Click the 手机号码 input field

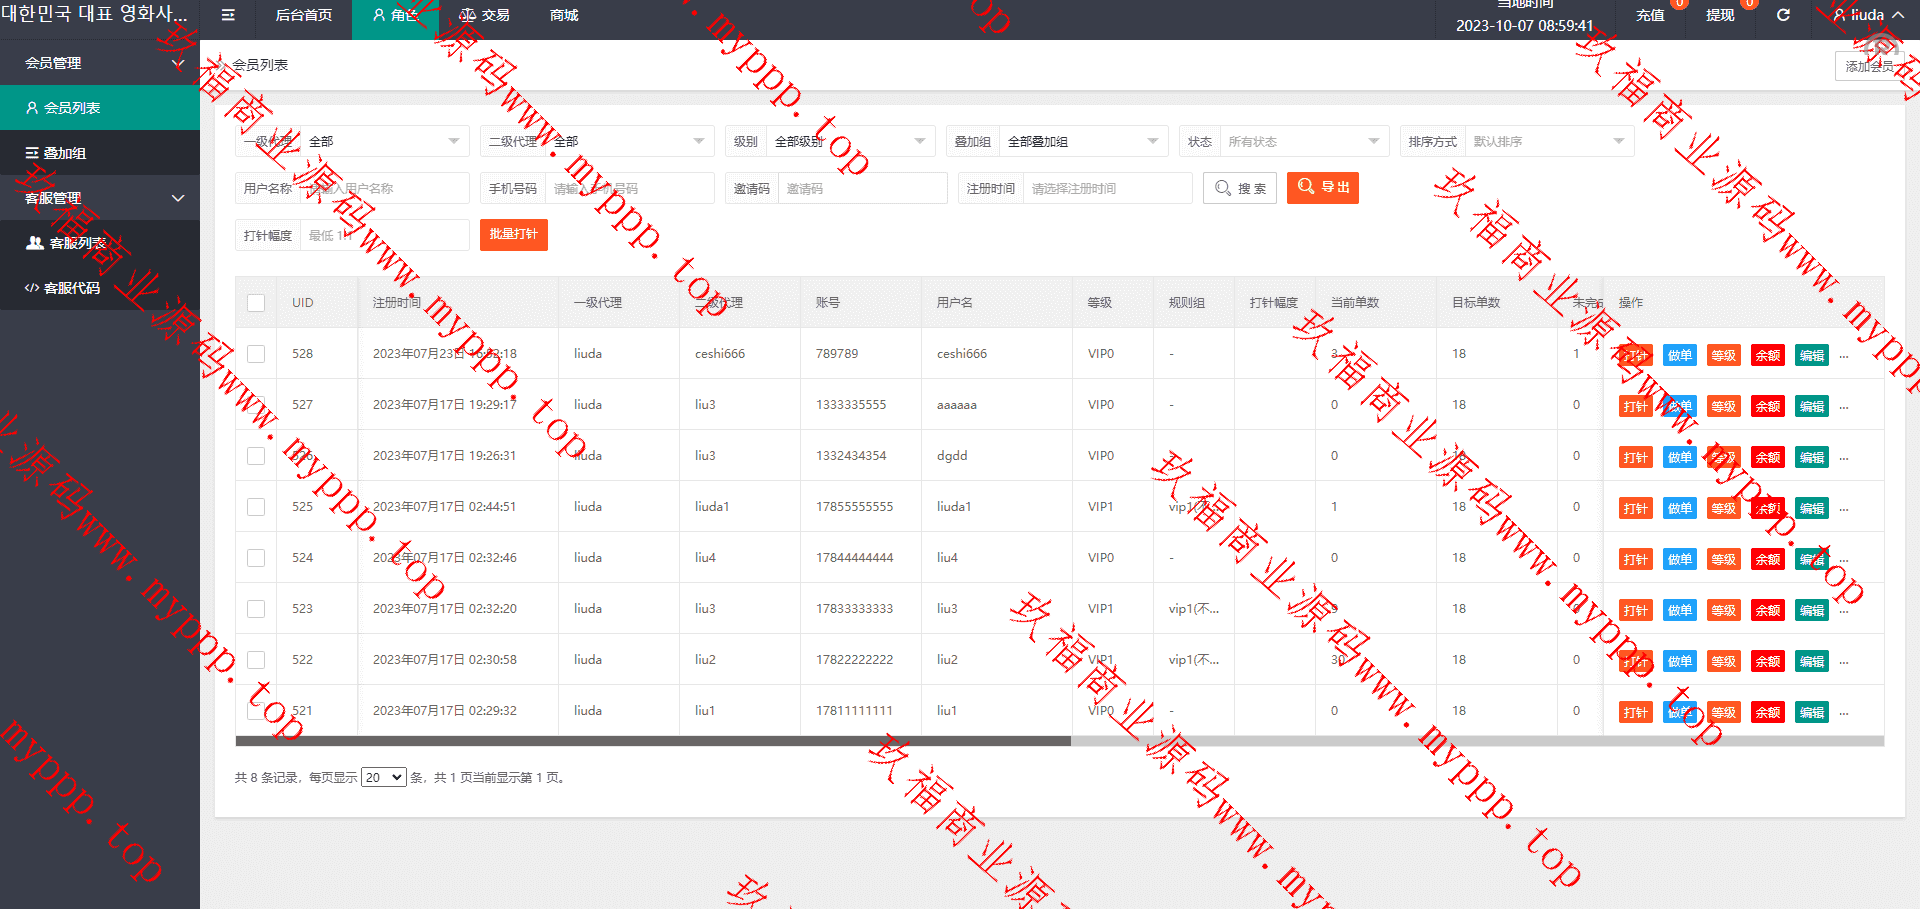click(x=628, y=188)
